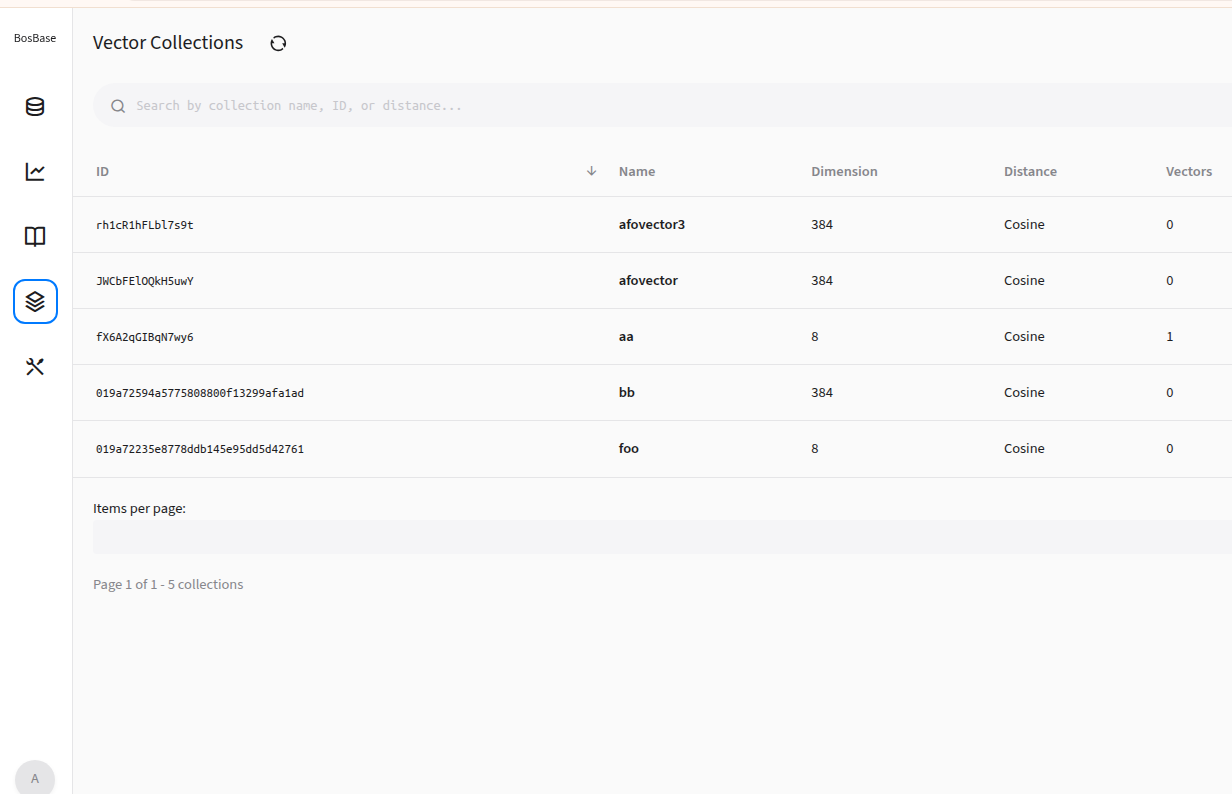Sort by Vectors column header
Screen dimensions: 1232x794
[1189, 171]
